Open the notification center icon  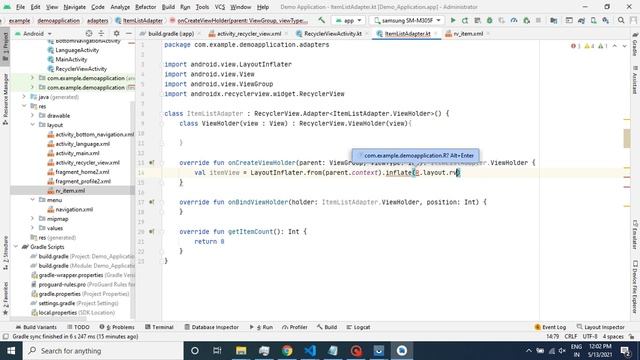pos(625,351)
